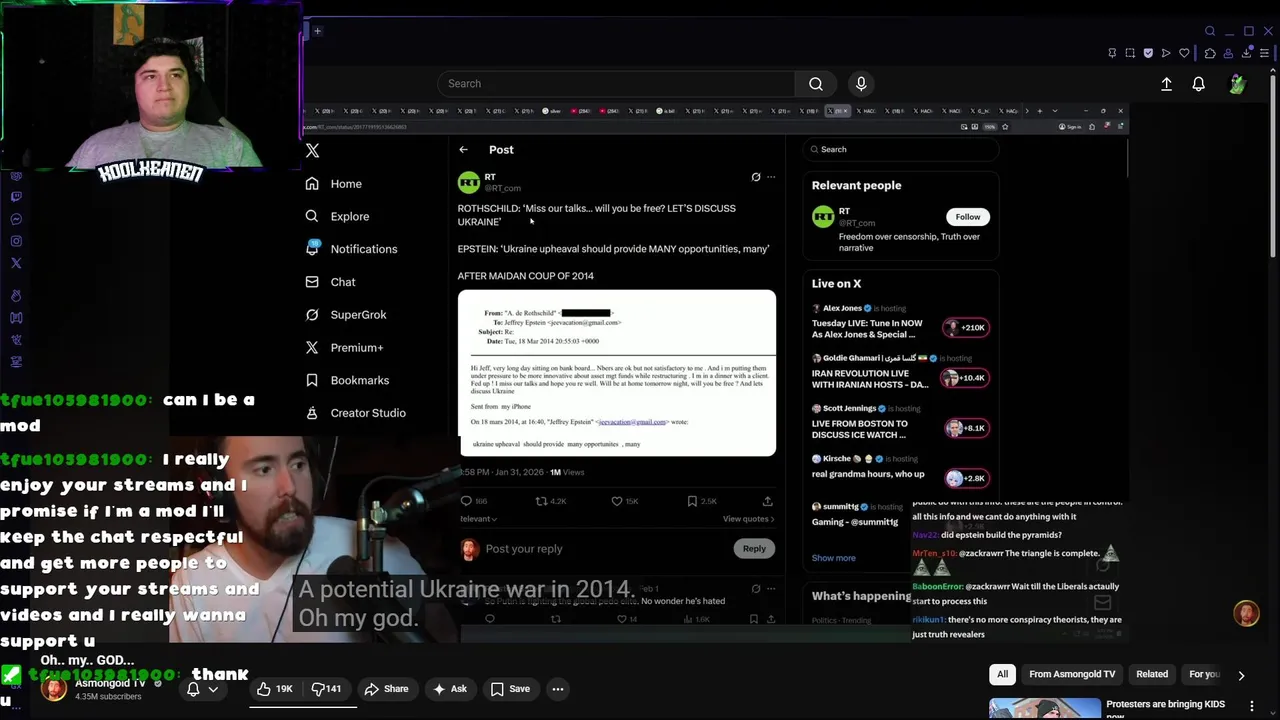Open Premium+ in X sidebar

345,348
